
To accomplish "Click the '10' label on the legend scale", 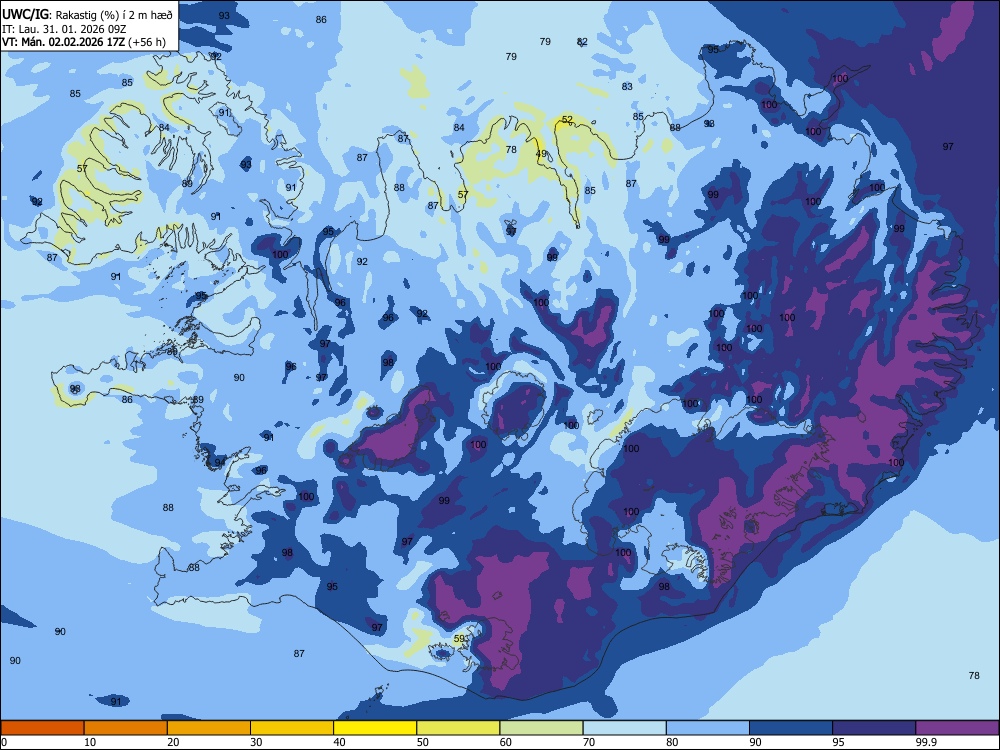I will 90,742.
